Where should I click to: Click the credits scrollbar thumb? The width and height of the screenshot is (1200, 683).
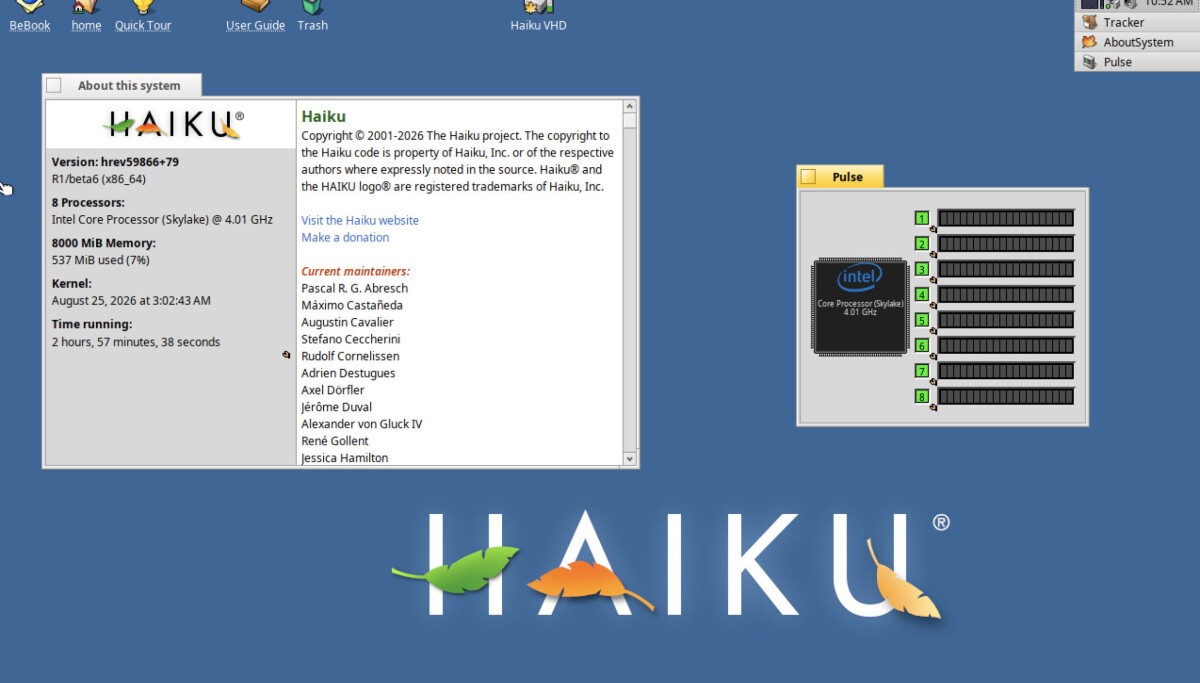tap(630, 121)
